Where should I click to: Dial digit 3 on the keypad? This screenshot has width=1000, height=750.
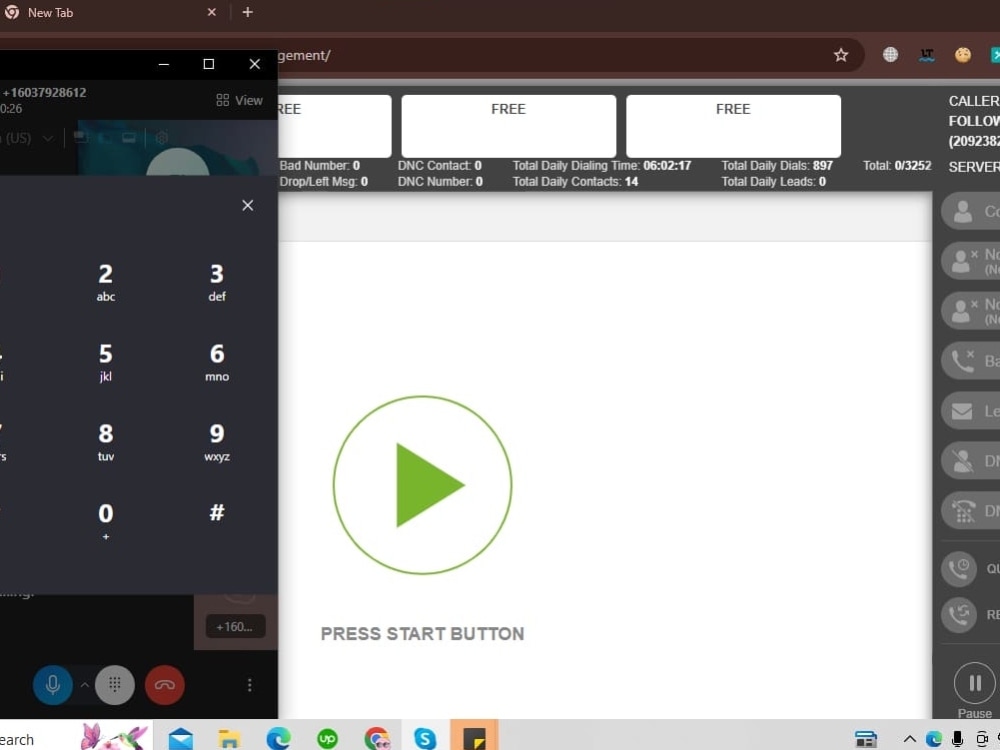coord(217,282)
